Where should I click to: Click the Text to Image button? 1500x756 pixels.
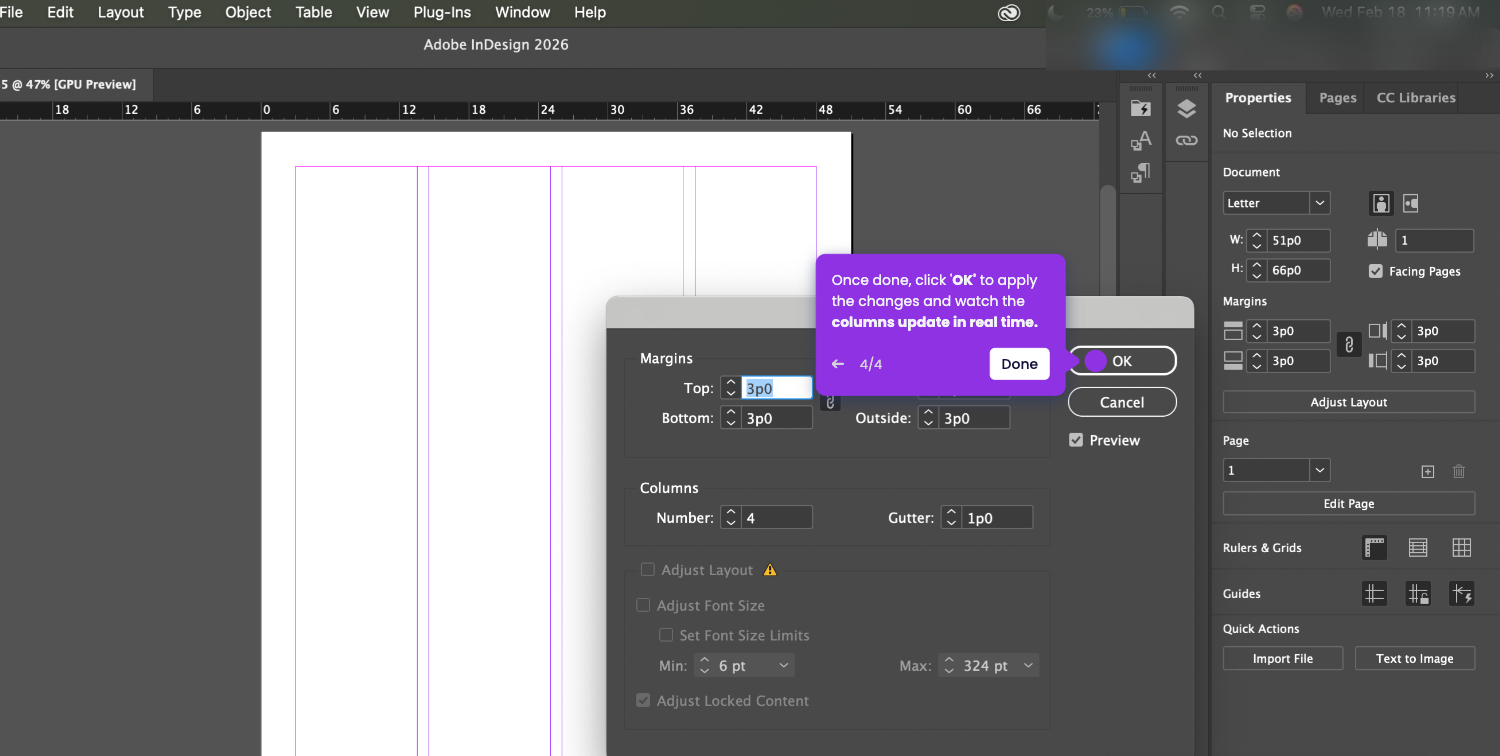point(1414,659)
